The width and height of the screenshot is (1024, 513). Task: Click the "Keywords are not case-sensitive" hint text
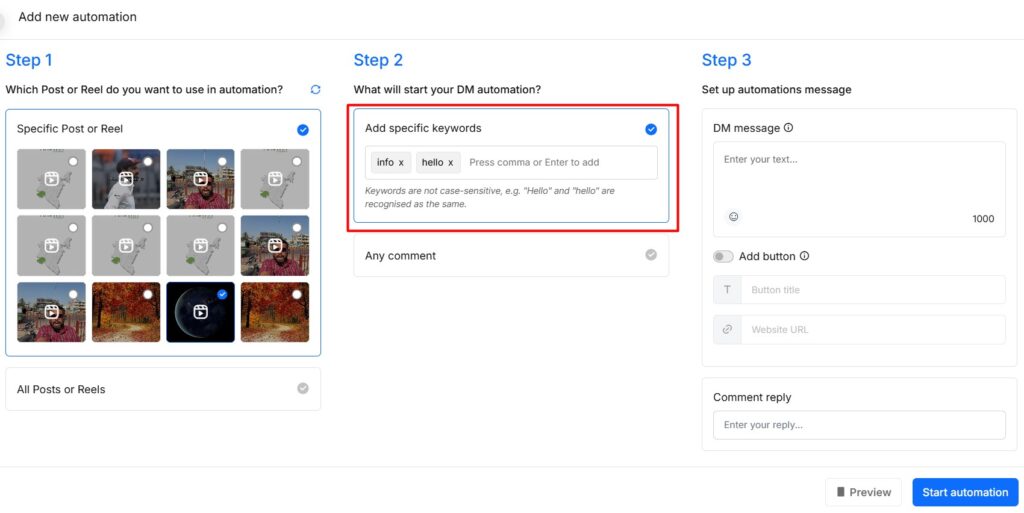click(x=489, y=197)
